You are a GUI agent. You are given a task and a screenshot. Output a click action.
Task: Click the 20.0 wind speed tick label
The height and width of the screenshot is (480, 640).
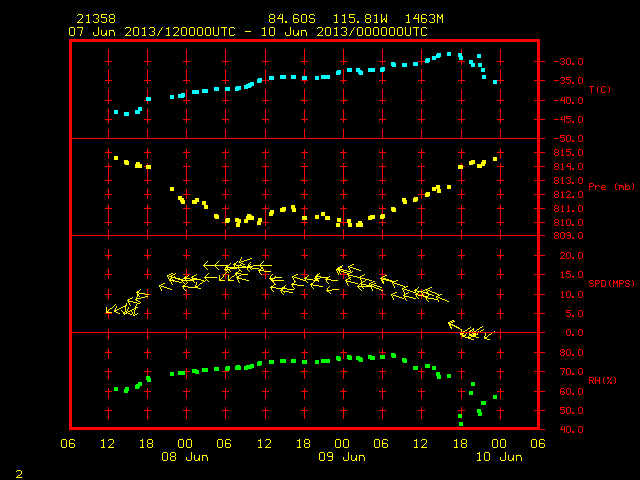[x=571, y=256]
